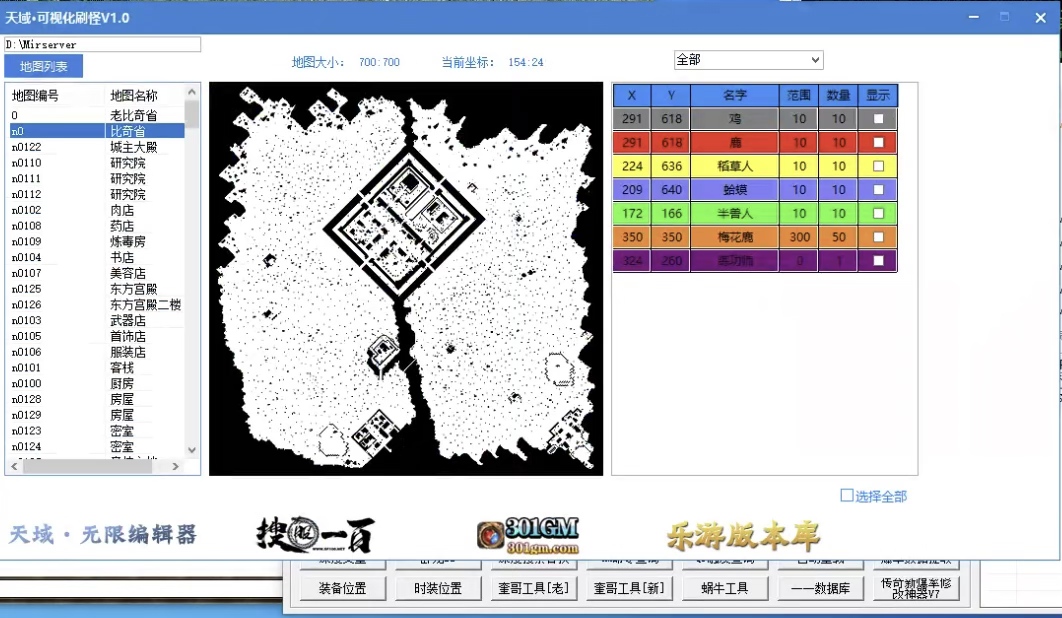Image resolution: width=1062 pixels, height=618 pixels.
Task: Open the 全部 filter dropdown
Action: pyautogui.click(x=748, y=60)
